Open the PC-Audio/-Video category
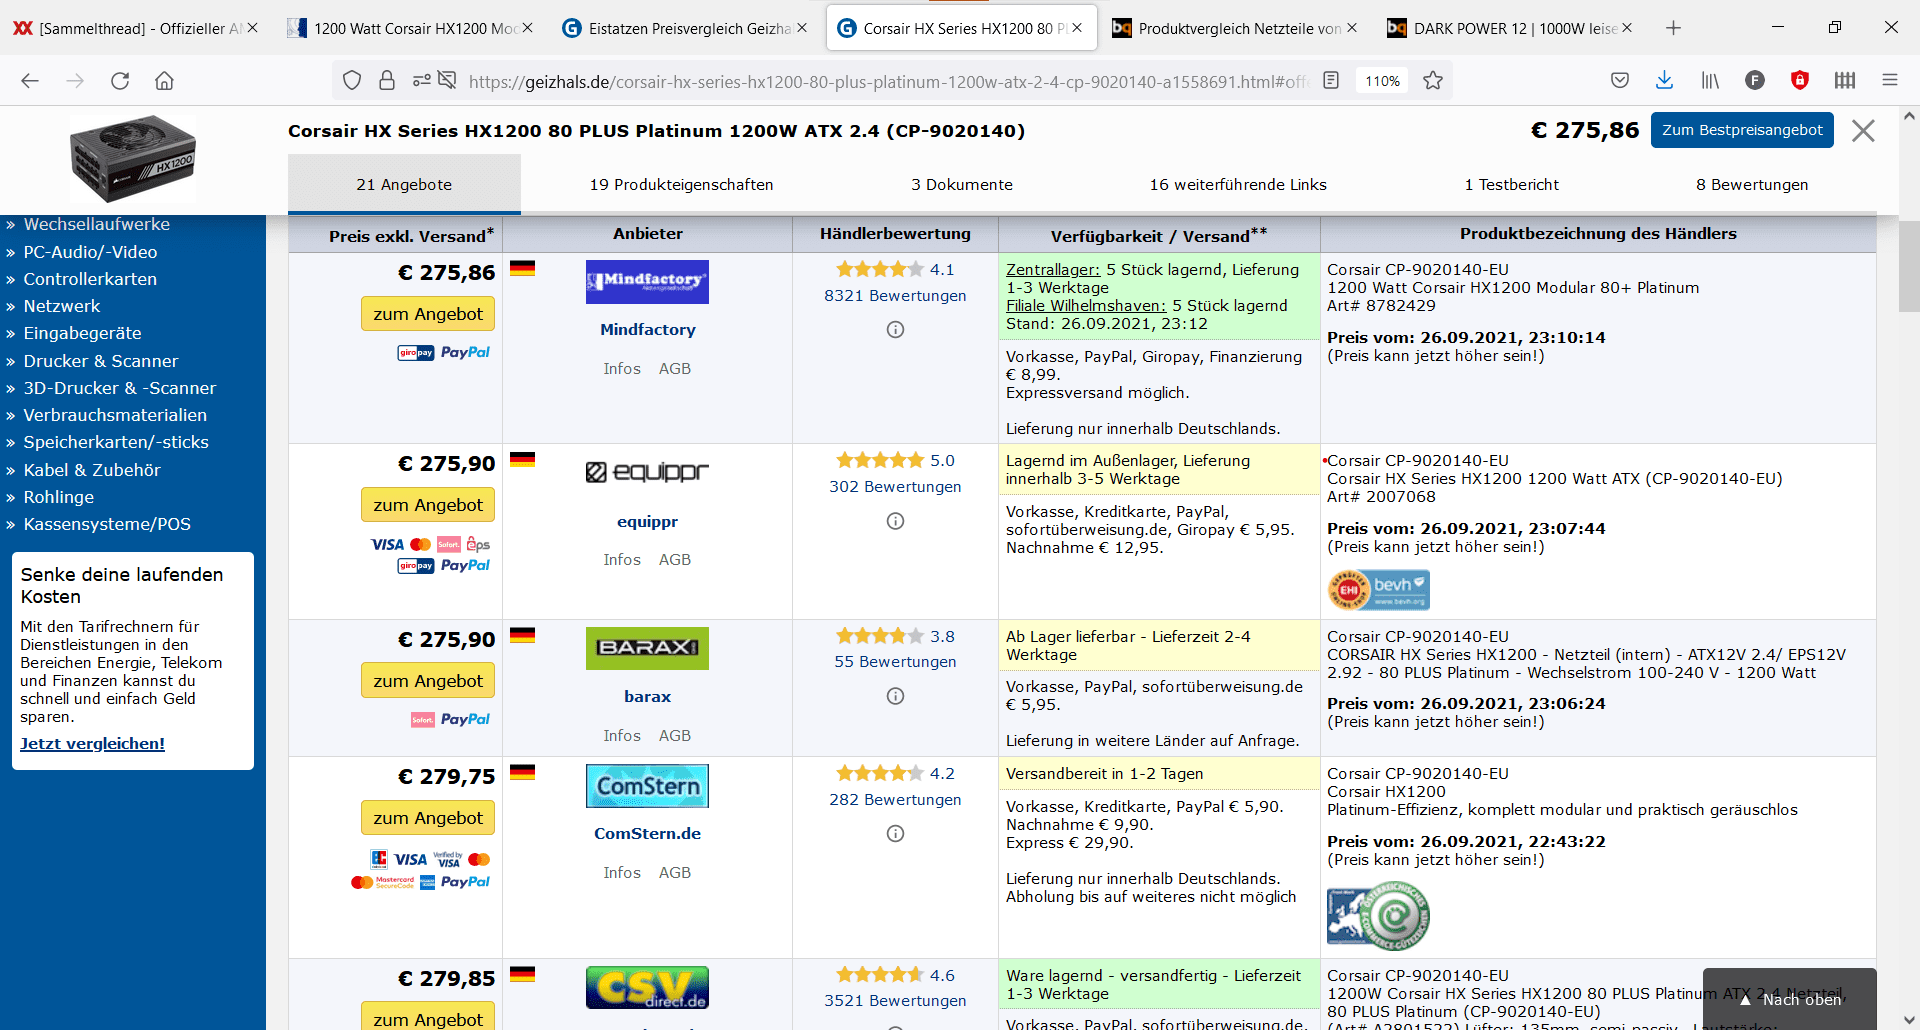1920x1030 pixels. pos(90,252)
